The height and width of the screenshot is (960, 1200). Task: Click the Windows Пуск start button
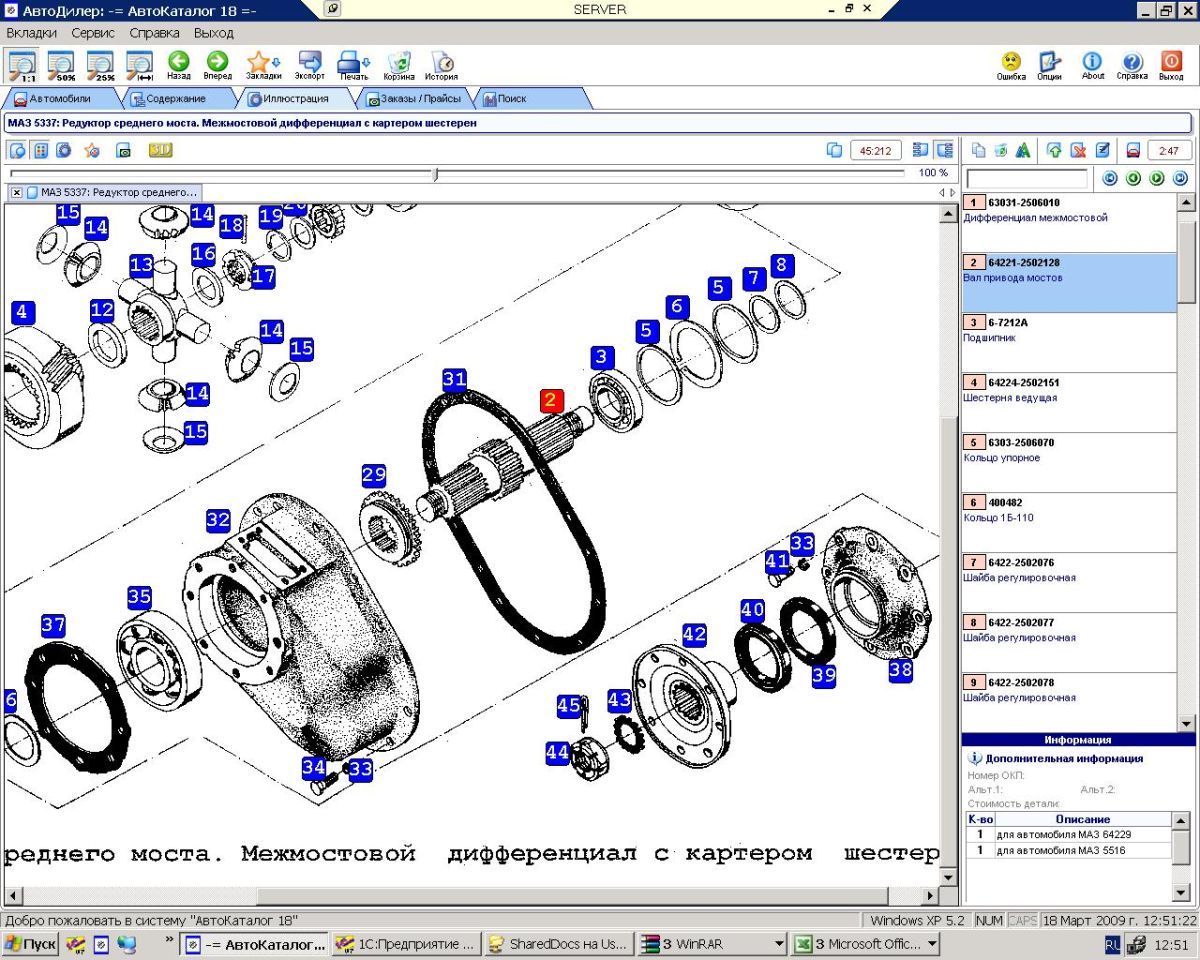(x=29, y=944)
